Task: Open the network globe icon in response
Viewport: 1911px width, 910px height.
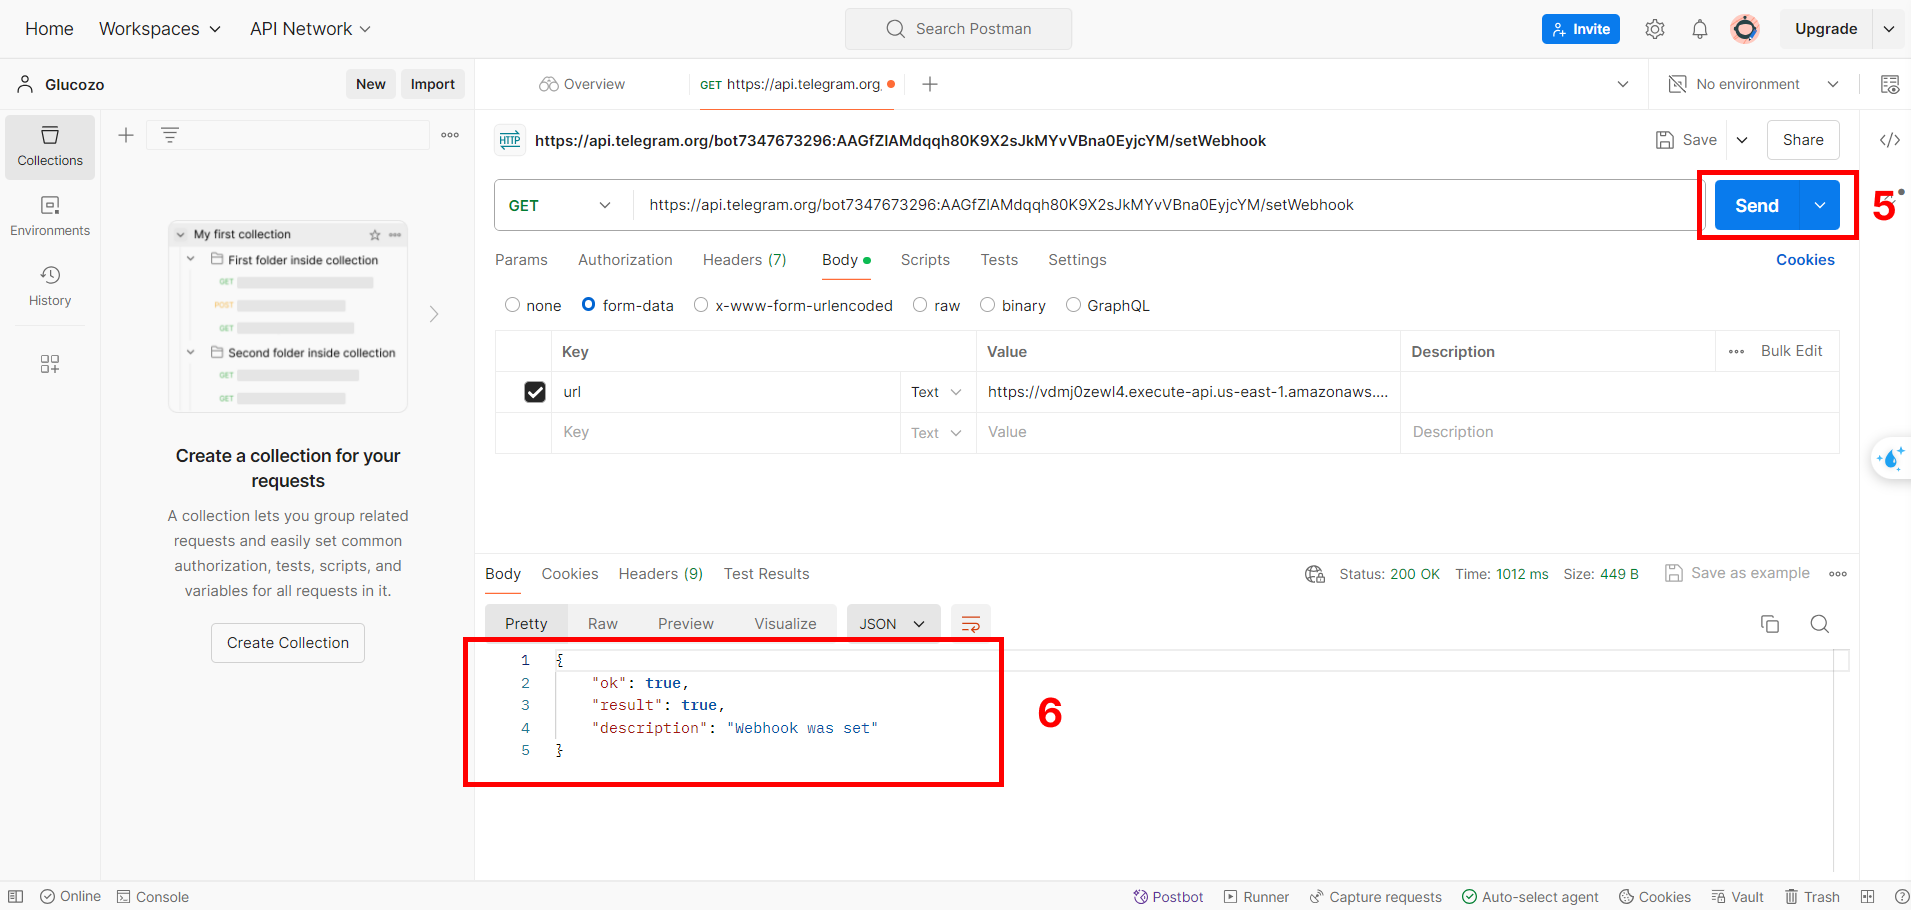Action: coord(1315,574)
